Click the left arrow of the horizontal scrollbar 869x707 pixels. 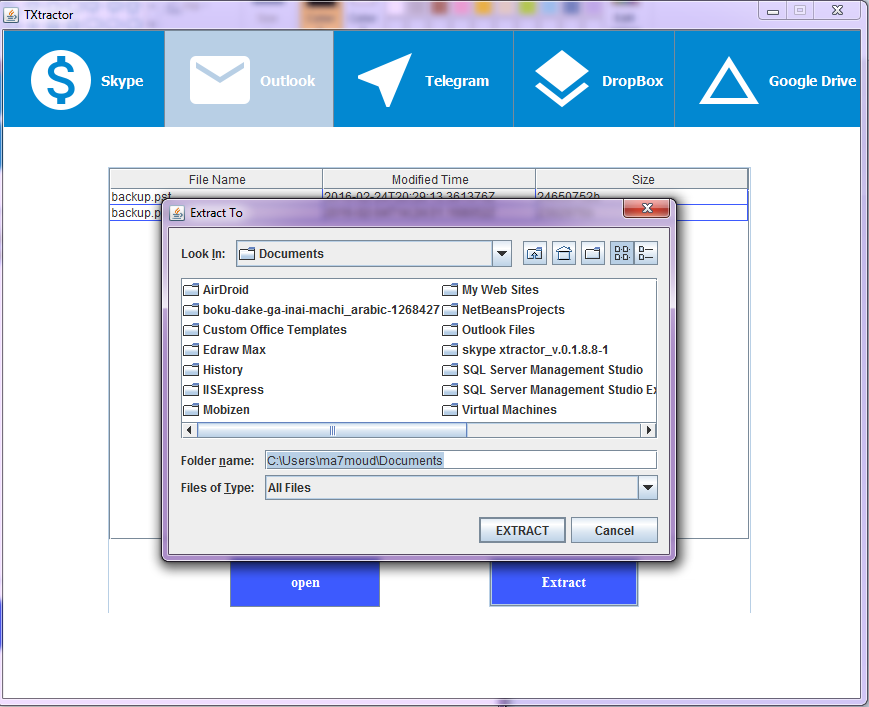click(x=190, y=430)
